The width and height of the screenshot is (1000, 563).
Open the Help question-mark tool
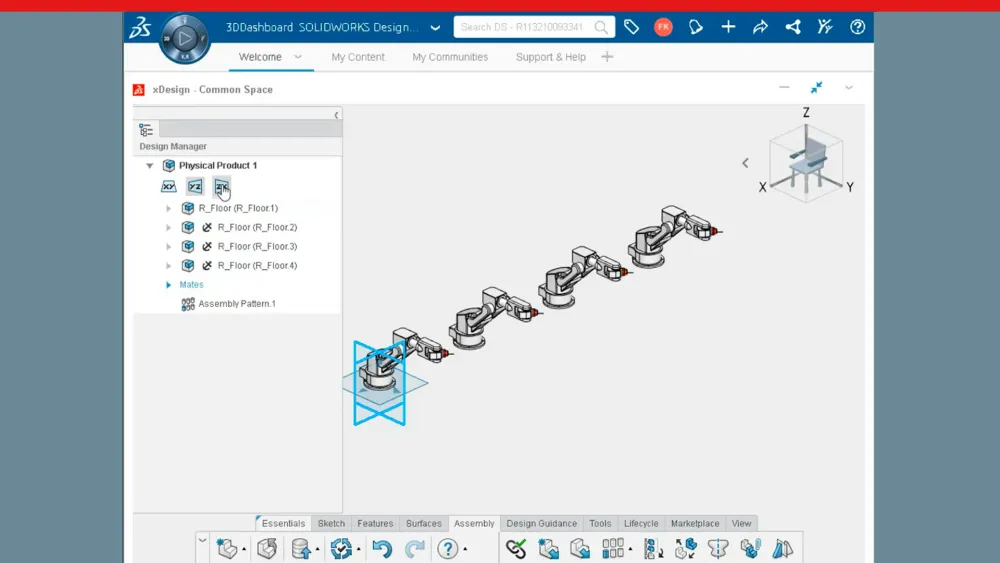[448, 548]
